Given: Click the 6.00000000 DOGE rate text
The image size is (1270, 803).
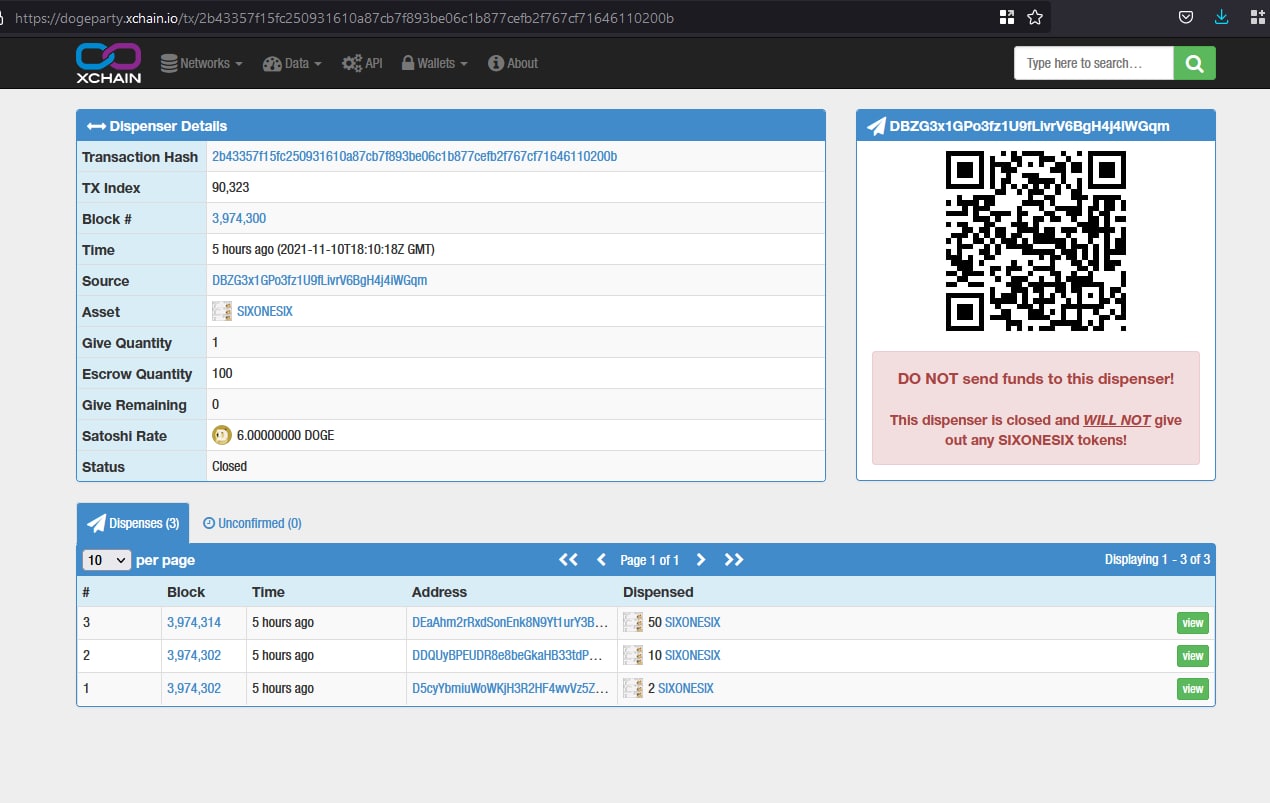Looking at the screenshot, I should tap(286, 436).
